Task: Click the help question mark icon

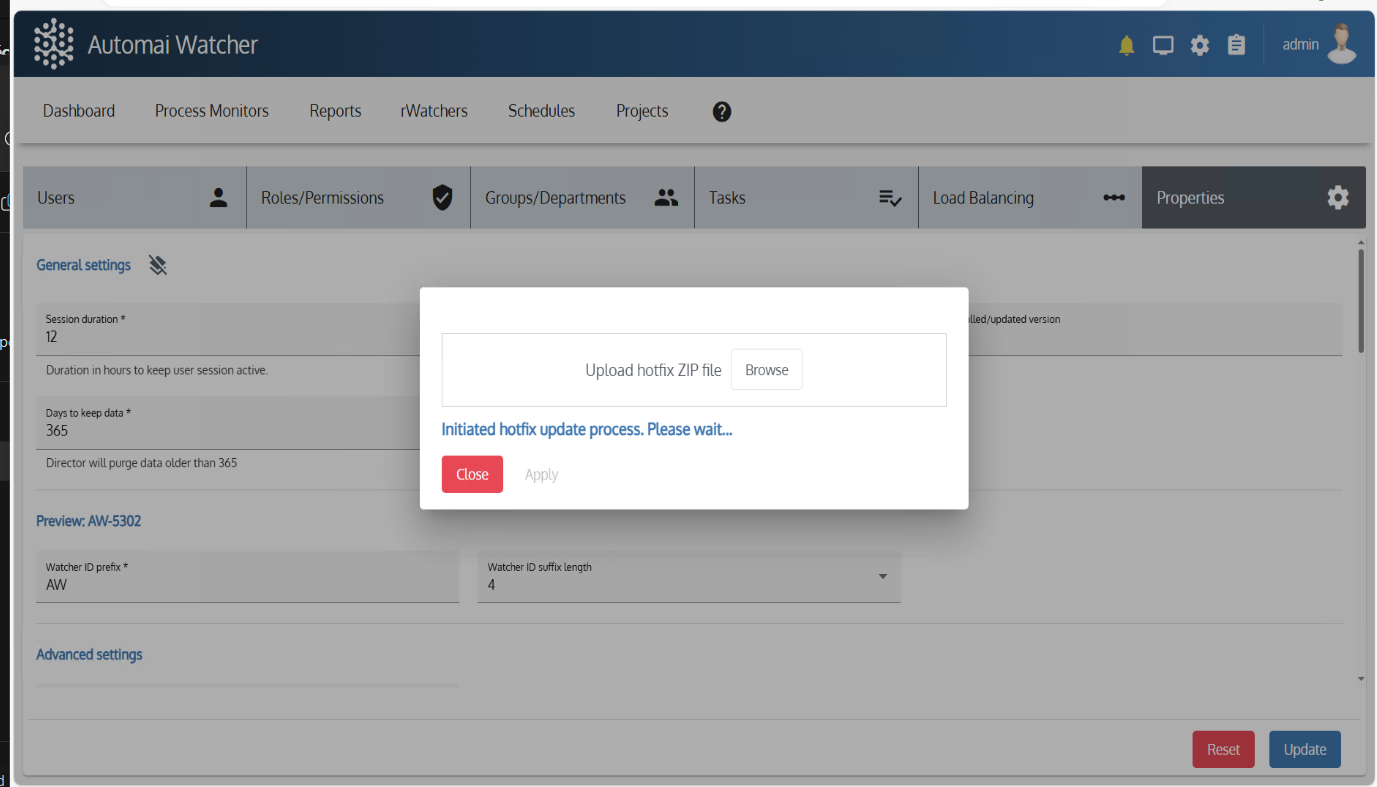Action: click(x=722, y=111)
